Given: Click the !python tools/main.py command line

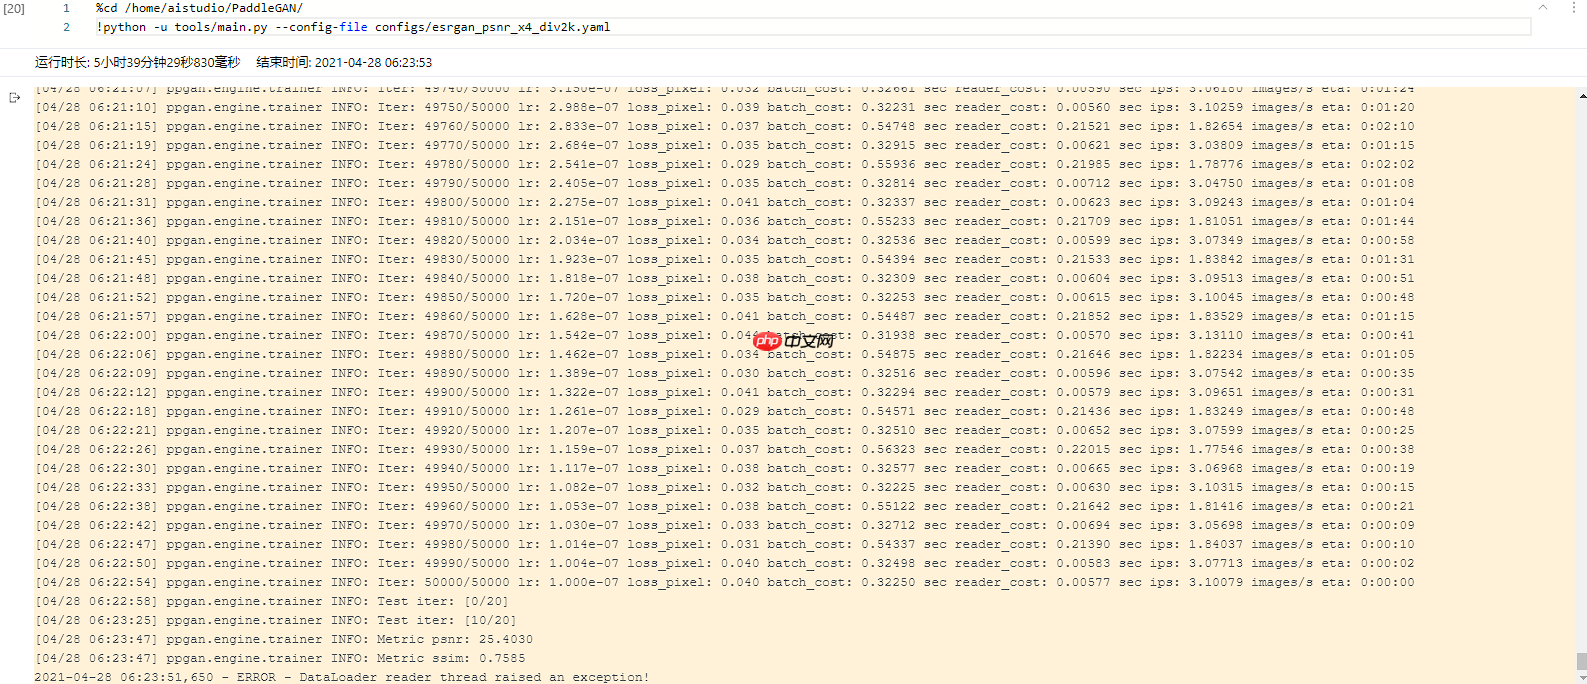Looking at the screenshot, I should click(352, 27).
